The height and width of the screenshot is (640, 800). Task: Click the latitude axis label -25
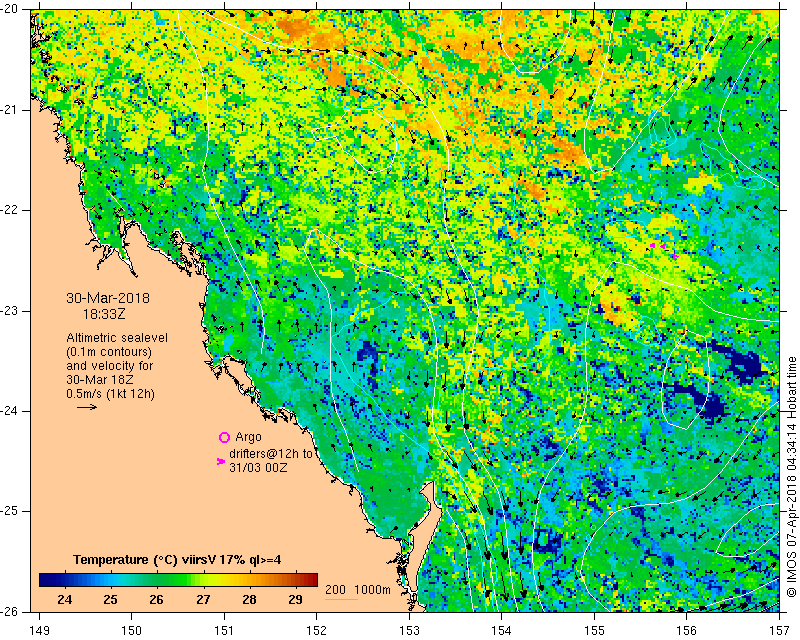pos(8,511)
